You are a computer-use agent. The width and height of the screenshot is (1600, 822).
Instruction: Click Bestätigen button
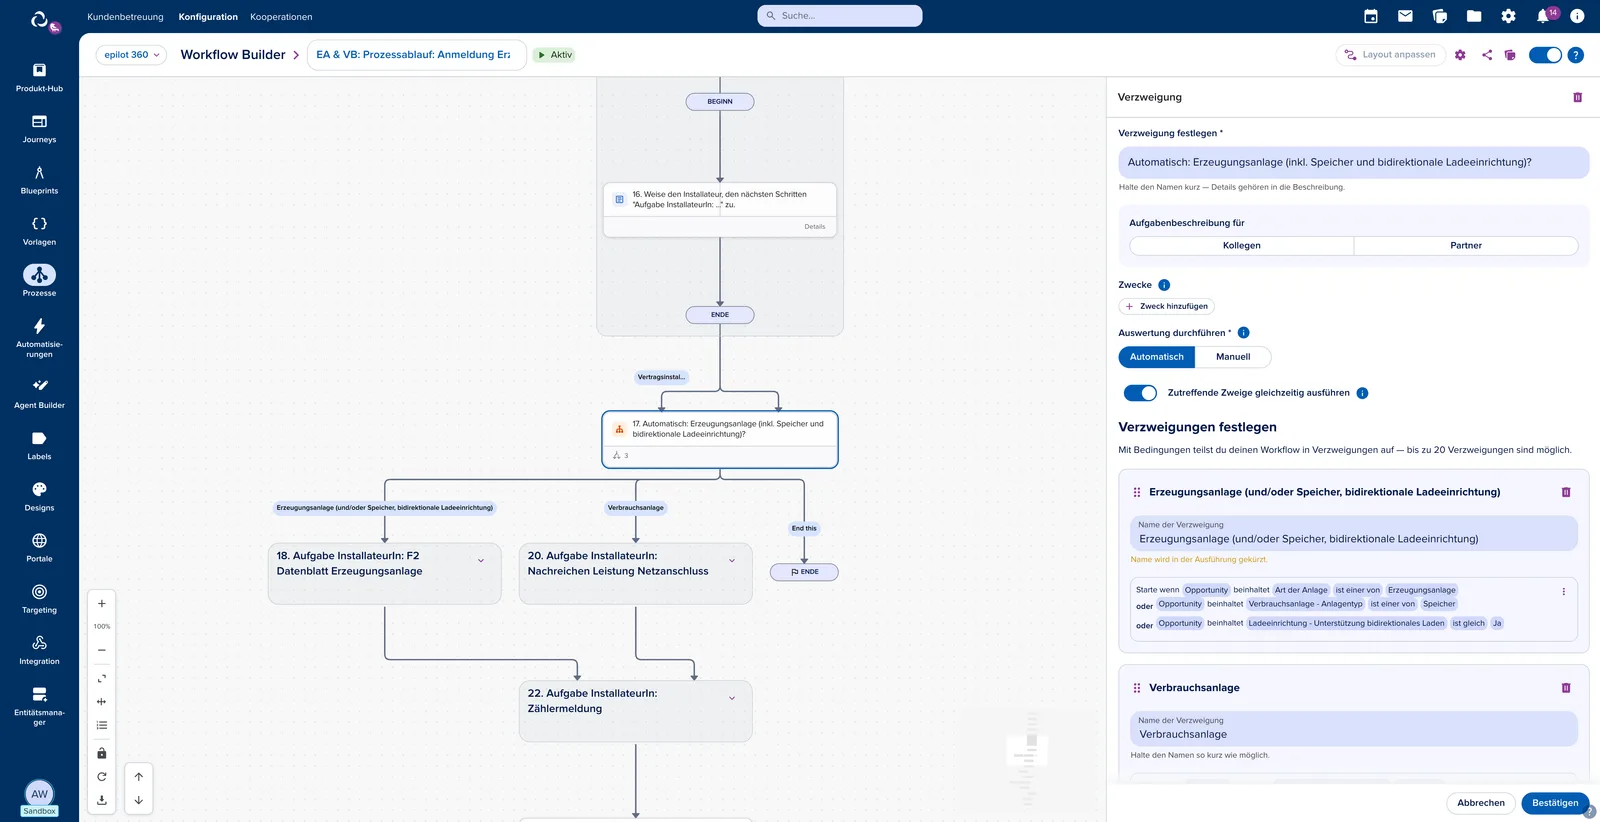click(1555, 803)
